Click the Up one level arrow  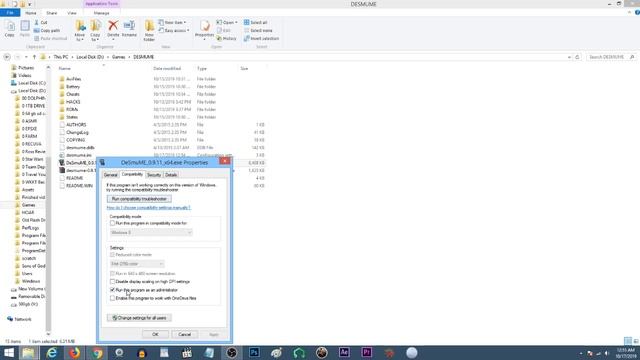coord(34,57)
